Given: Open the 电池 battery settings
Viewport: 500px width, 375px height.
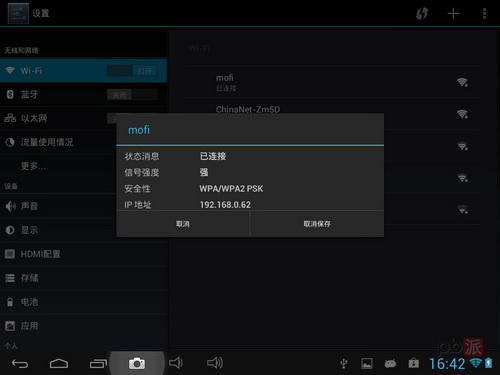Looking at the screenshot, I should [83, 302].
